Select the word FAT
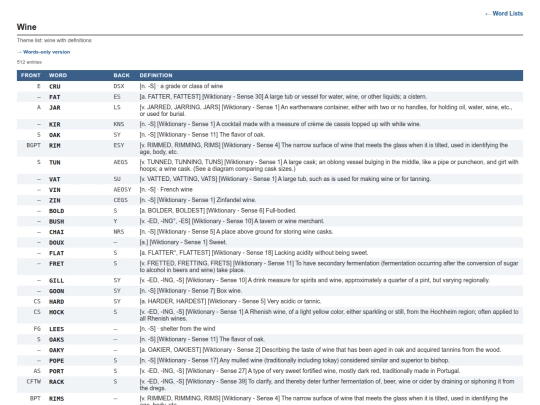 coord(54,97)
